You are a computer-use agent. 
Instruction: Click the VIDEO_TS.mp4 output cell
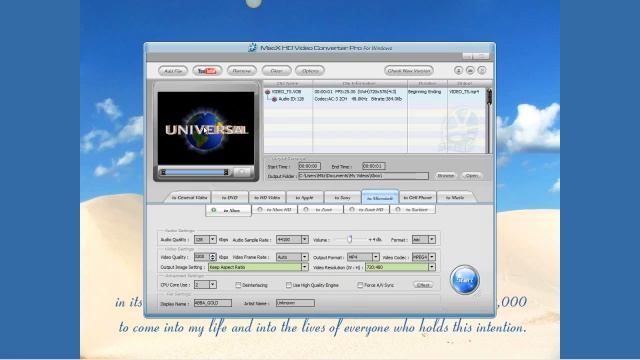pyautogui.click(x=464, y=92)
